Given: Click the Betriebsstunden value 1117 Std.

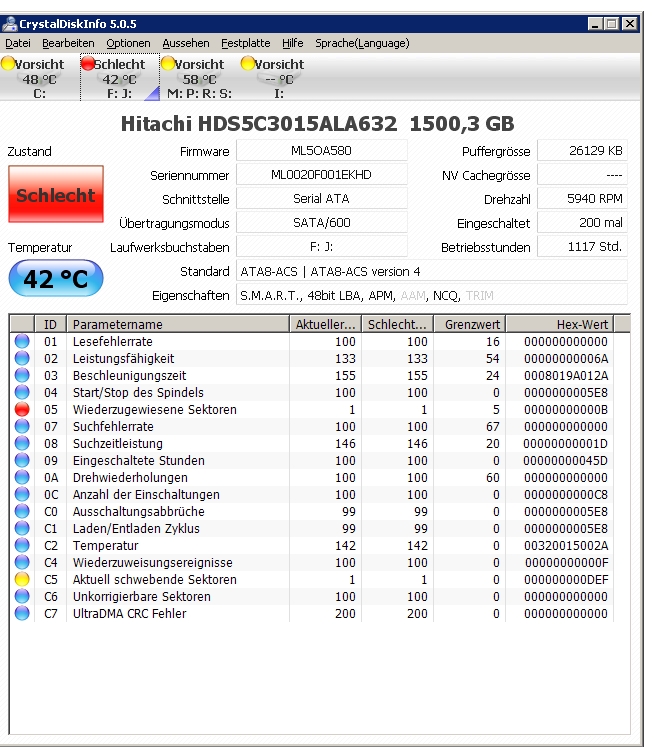Looking at the screenshot, I should pyautogui.click(x=582, y=246).
